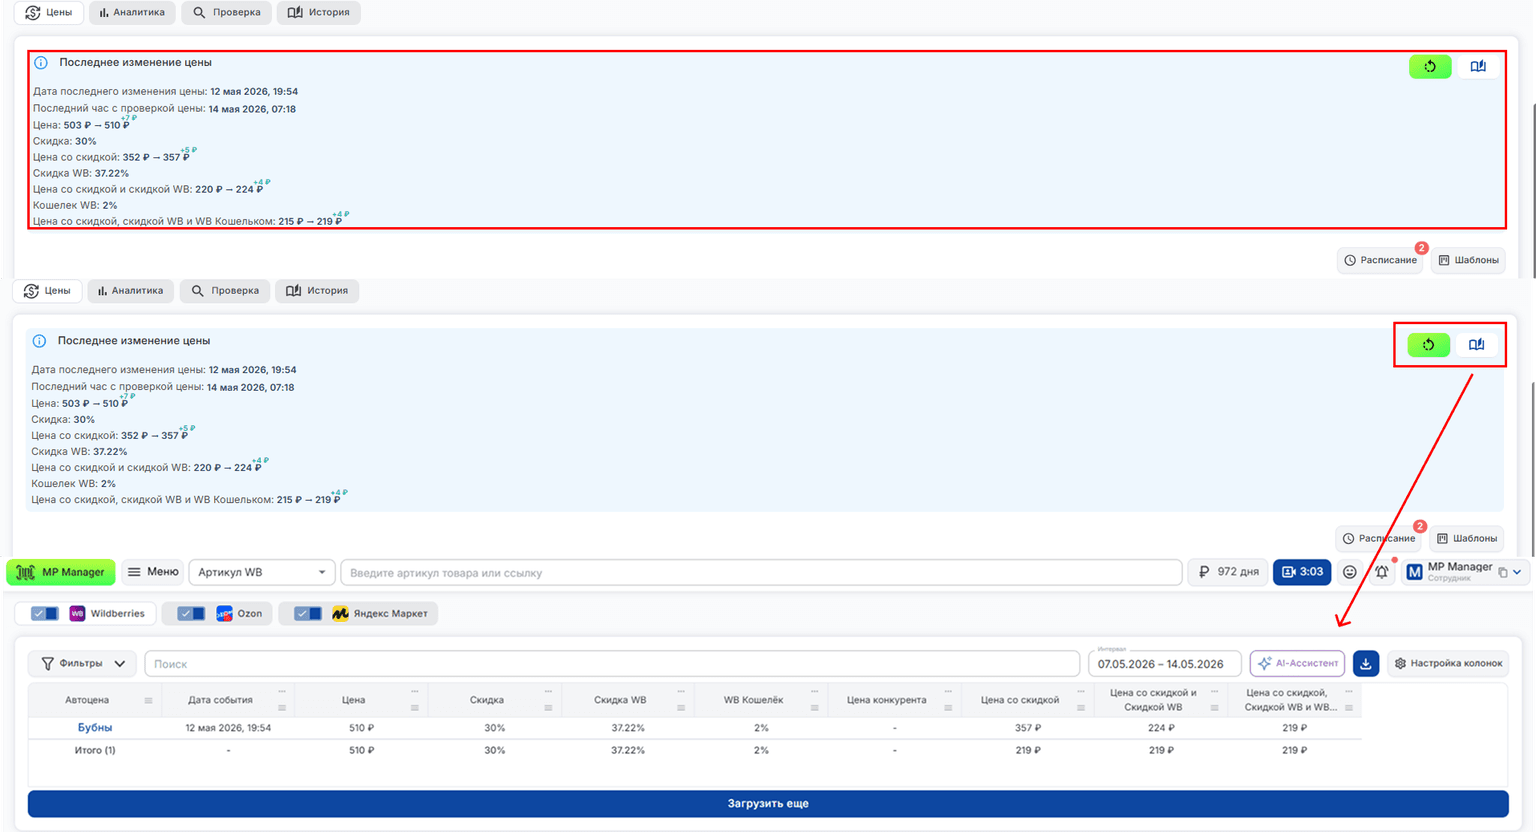Screen dimensions: 1536x832
Task: Open notifications via the bell icon
Action: click(x=1382, y=572)
